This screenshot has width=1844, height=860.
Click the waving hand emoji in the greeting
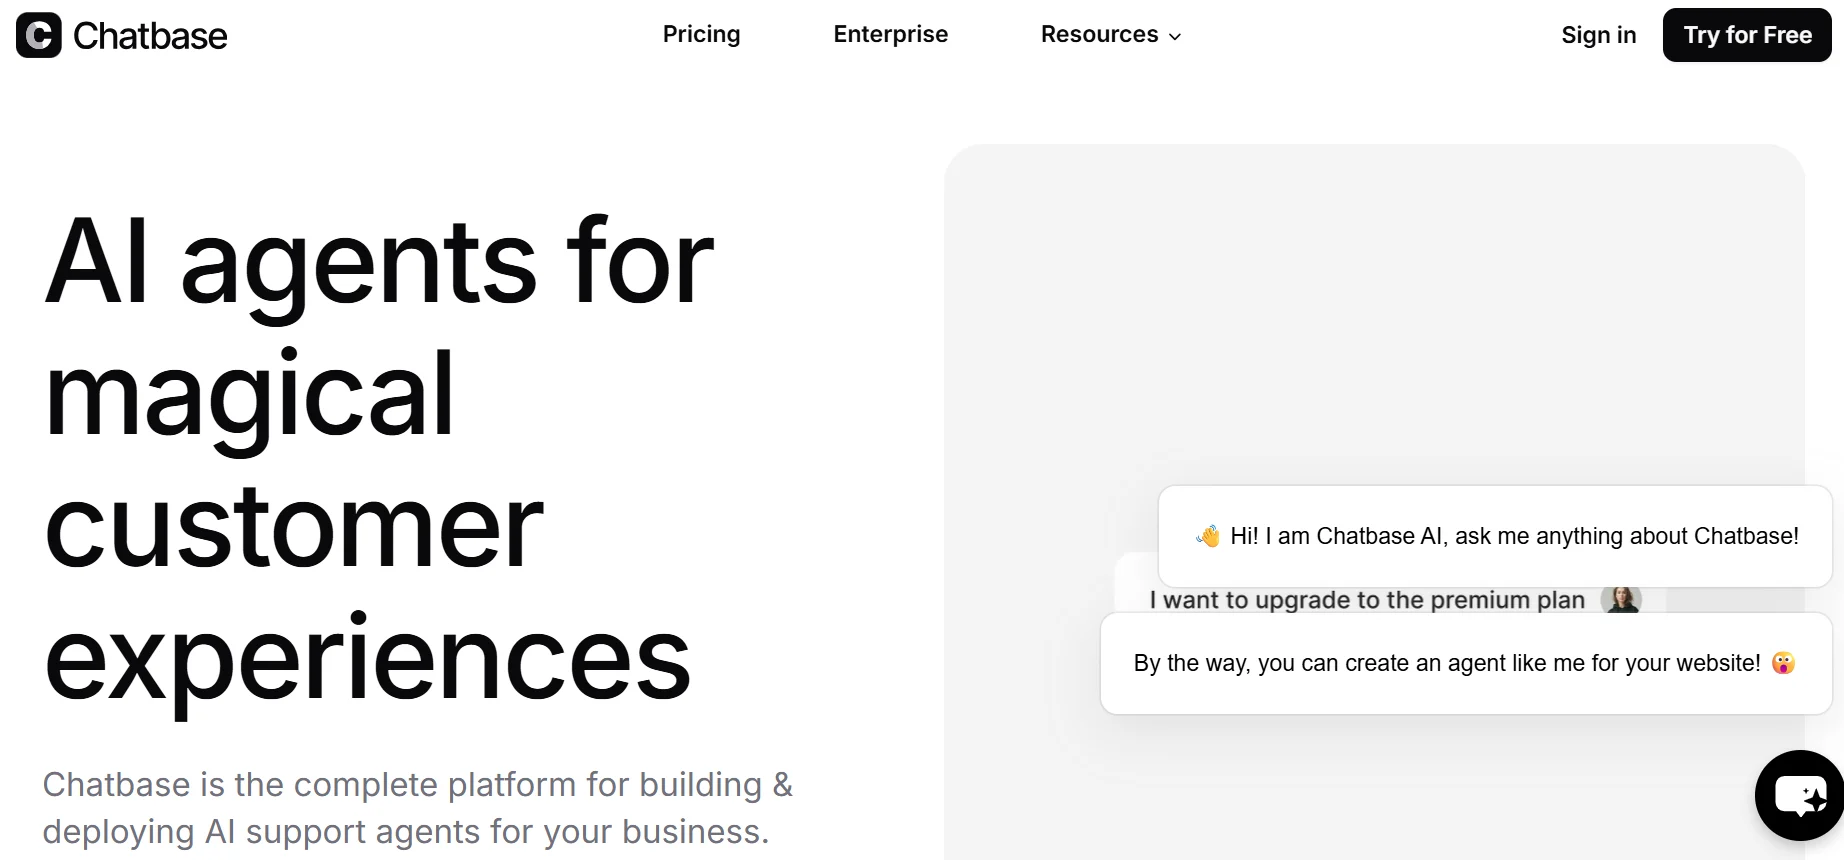[1206, 536]
